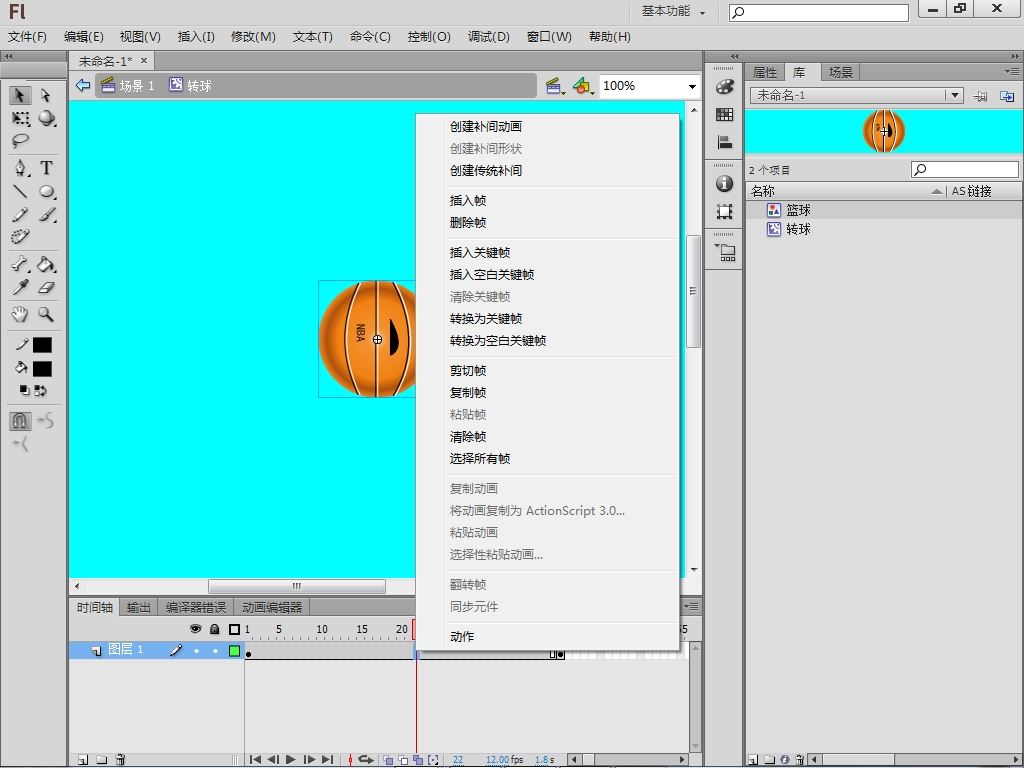
Task: Select the Pen tool
Action: (20, 168)
